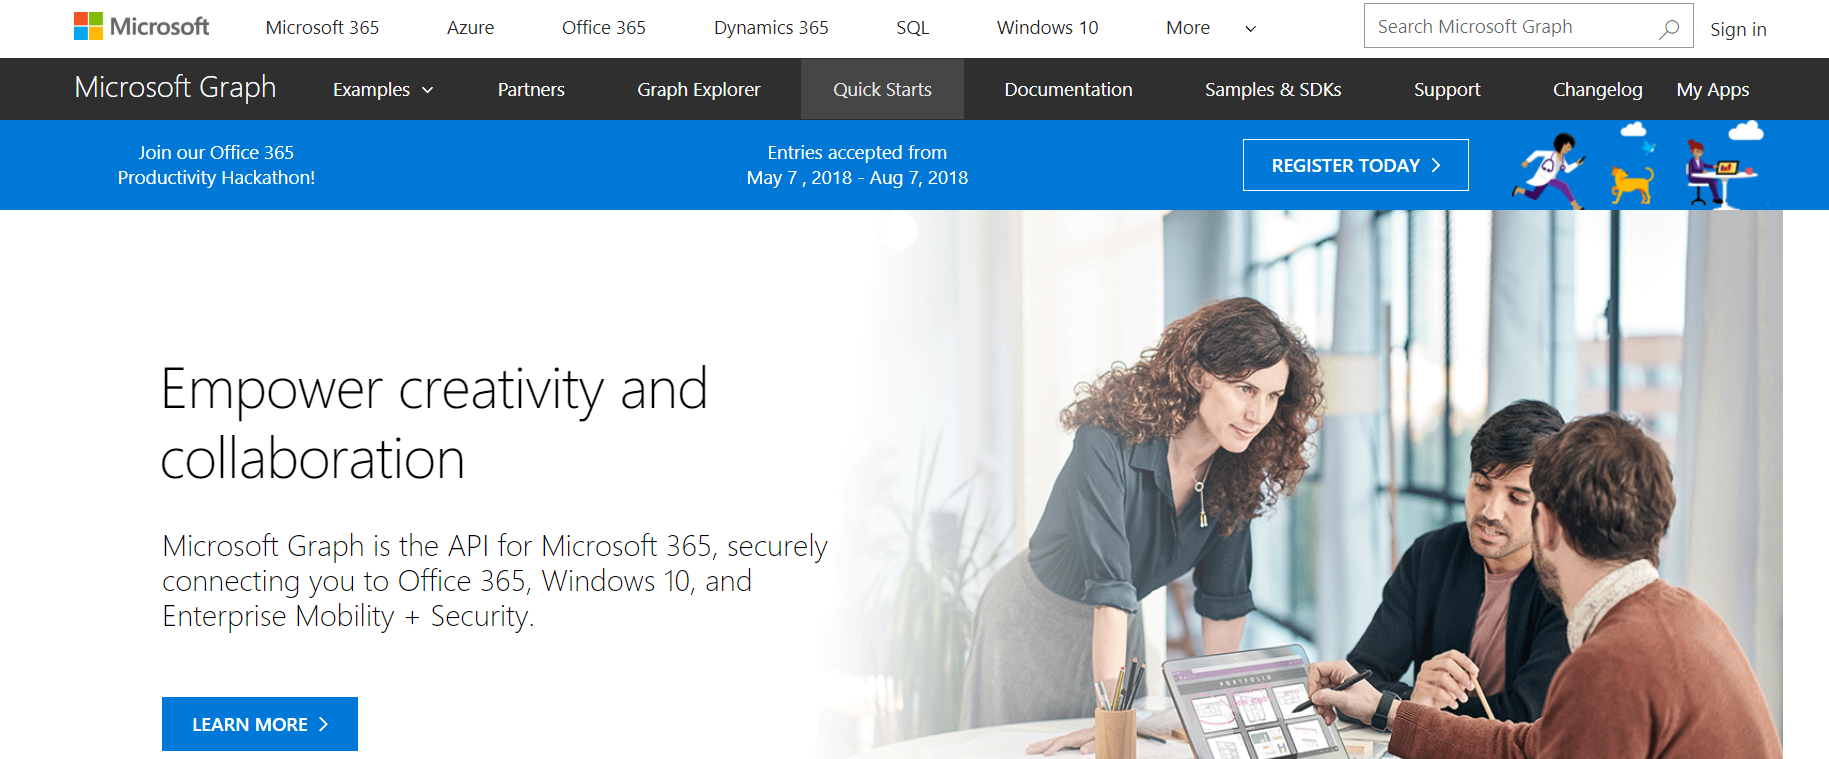Open the SQL link
The height and width of the screenshot is (759, 1829).
(912, 28)
